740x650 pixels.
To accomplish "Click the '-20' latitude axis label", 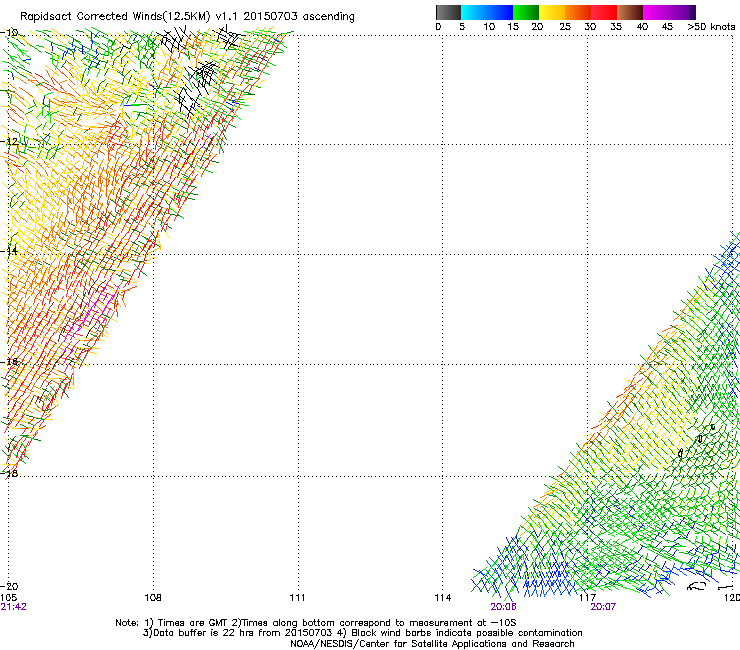I will [9, 587].
